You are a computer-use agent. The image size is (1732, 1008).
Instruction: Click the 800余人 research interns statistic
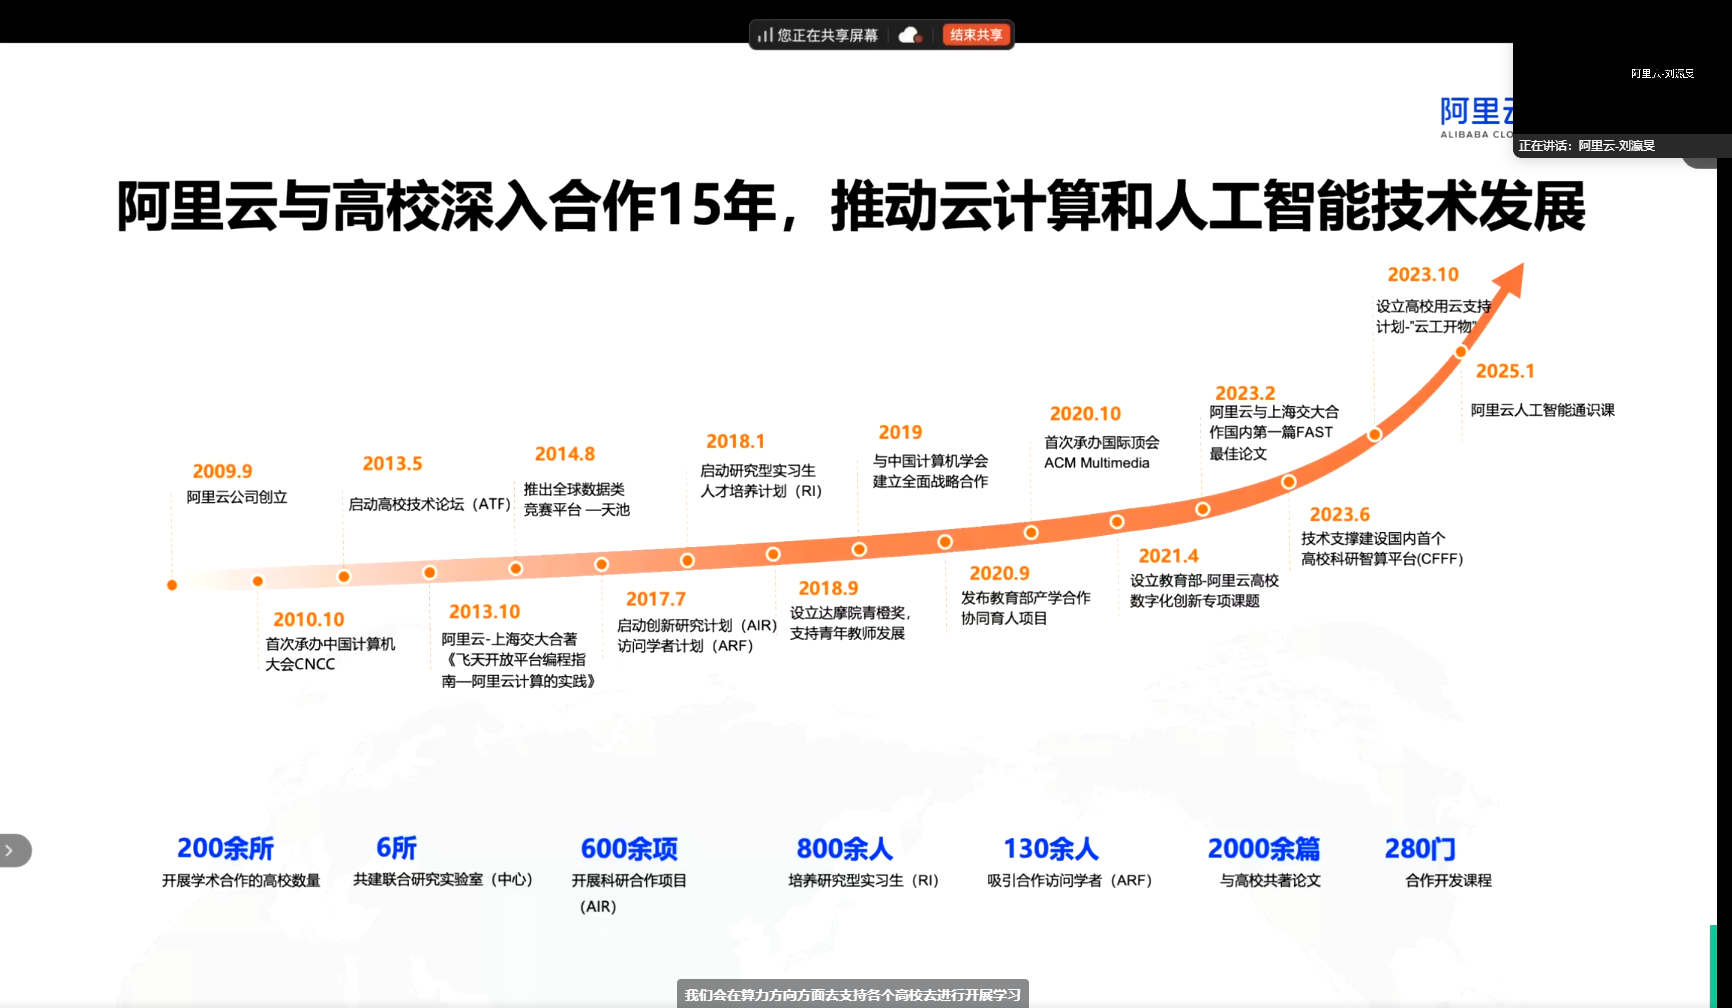pos(844,849)
